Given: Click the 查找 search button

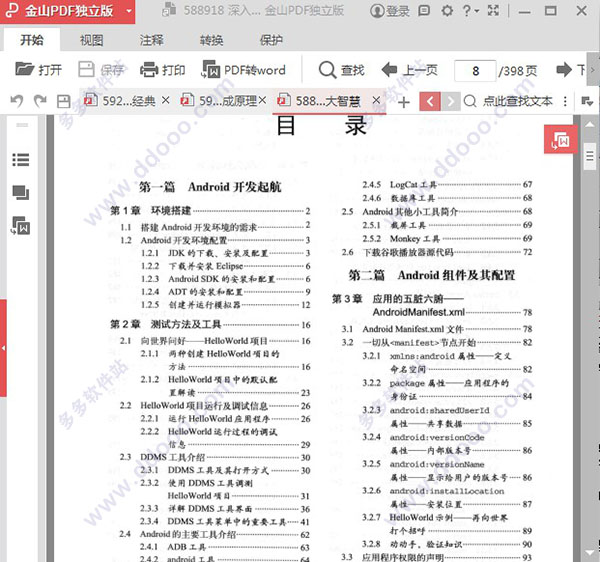Looking at the screenshot, I should click(x=341, y=70).
